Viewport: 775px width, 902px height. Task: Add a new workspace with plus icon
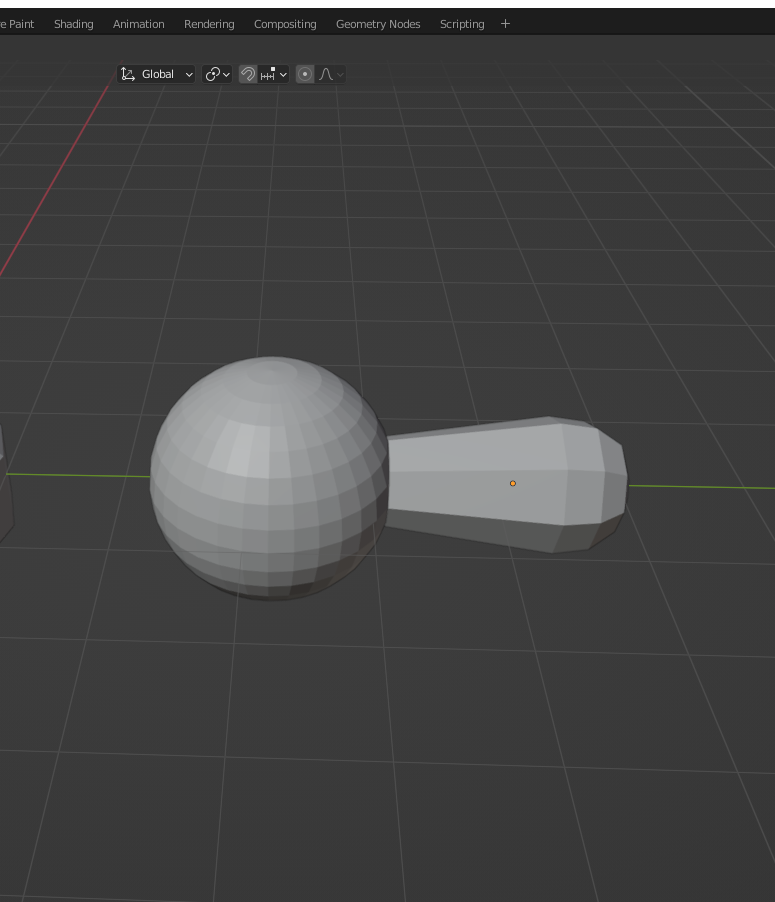coord(505,24)
